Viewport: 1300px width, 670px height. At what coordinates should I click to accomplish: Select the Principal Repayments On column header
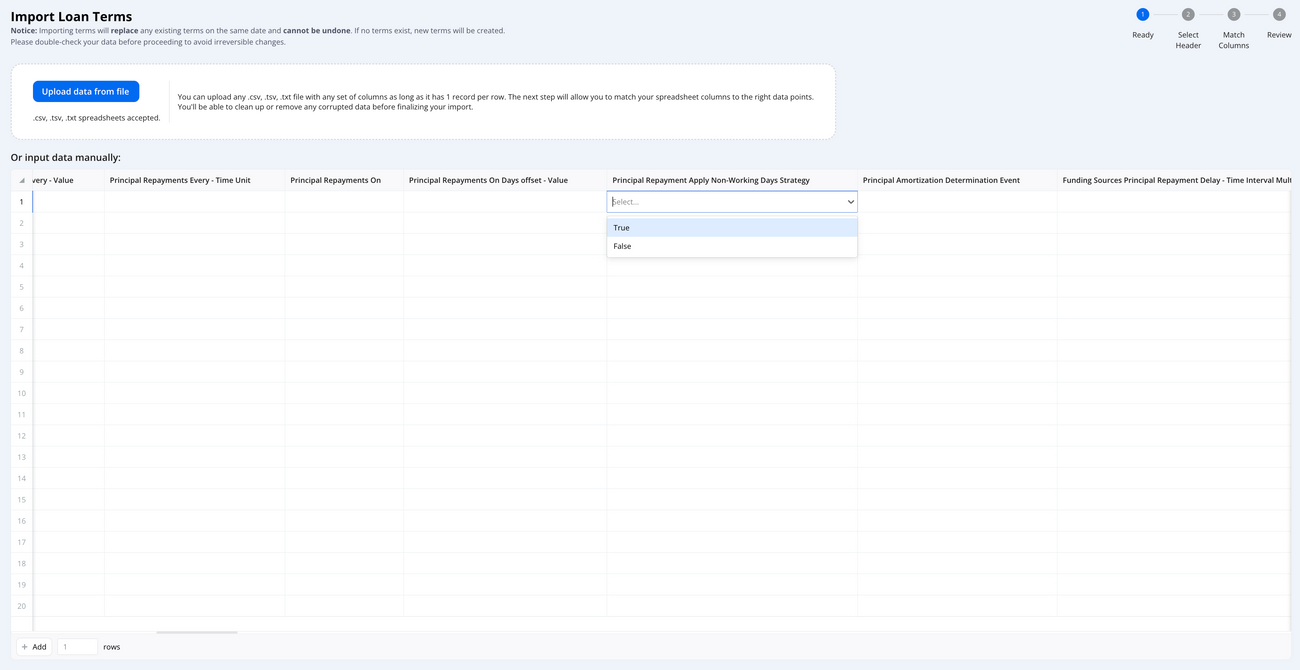[335, 180]
